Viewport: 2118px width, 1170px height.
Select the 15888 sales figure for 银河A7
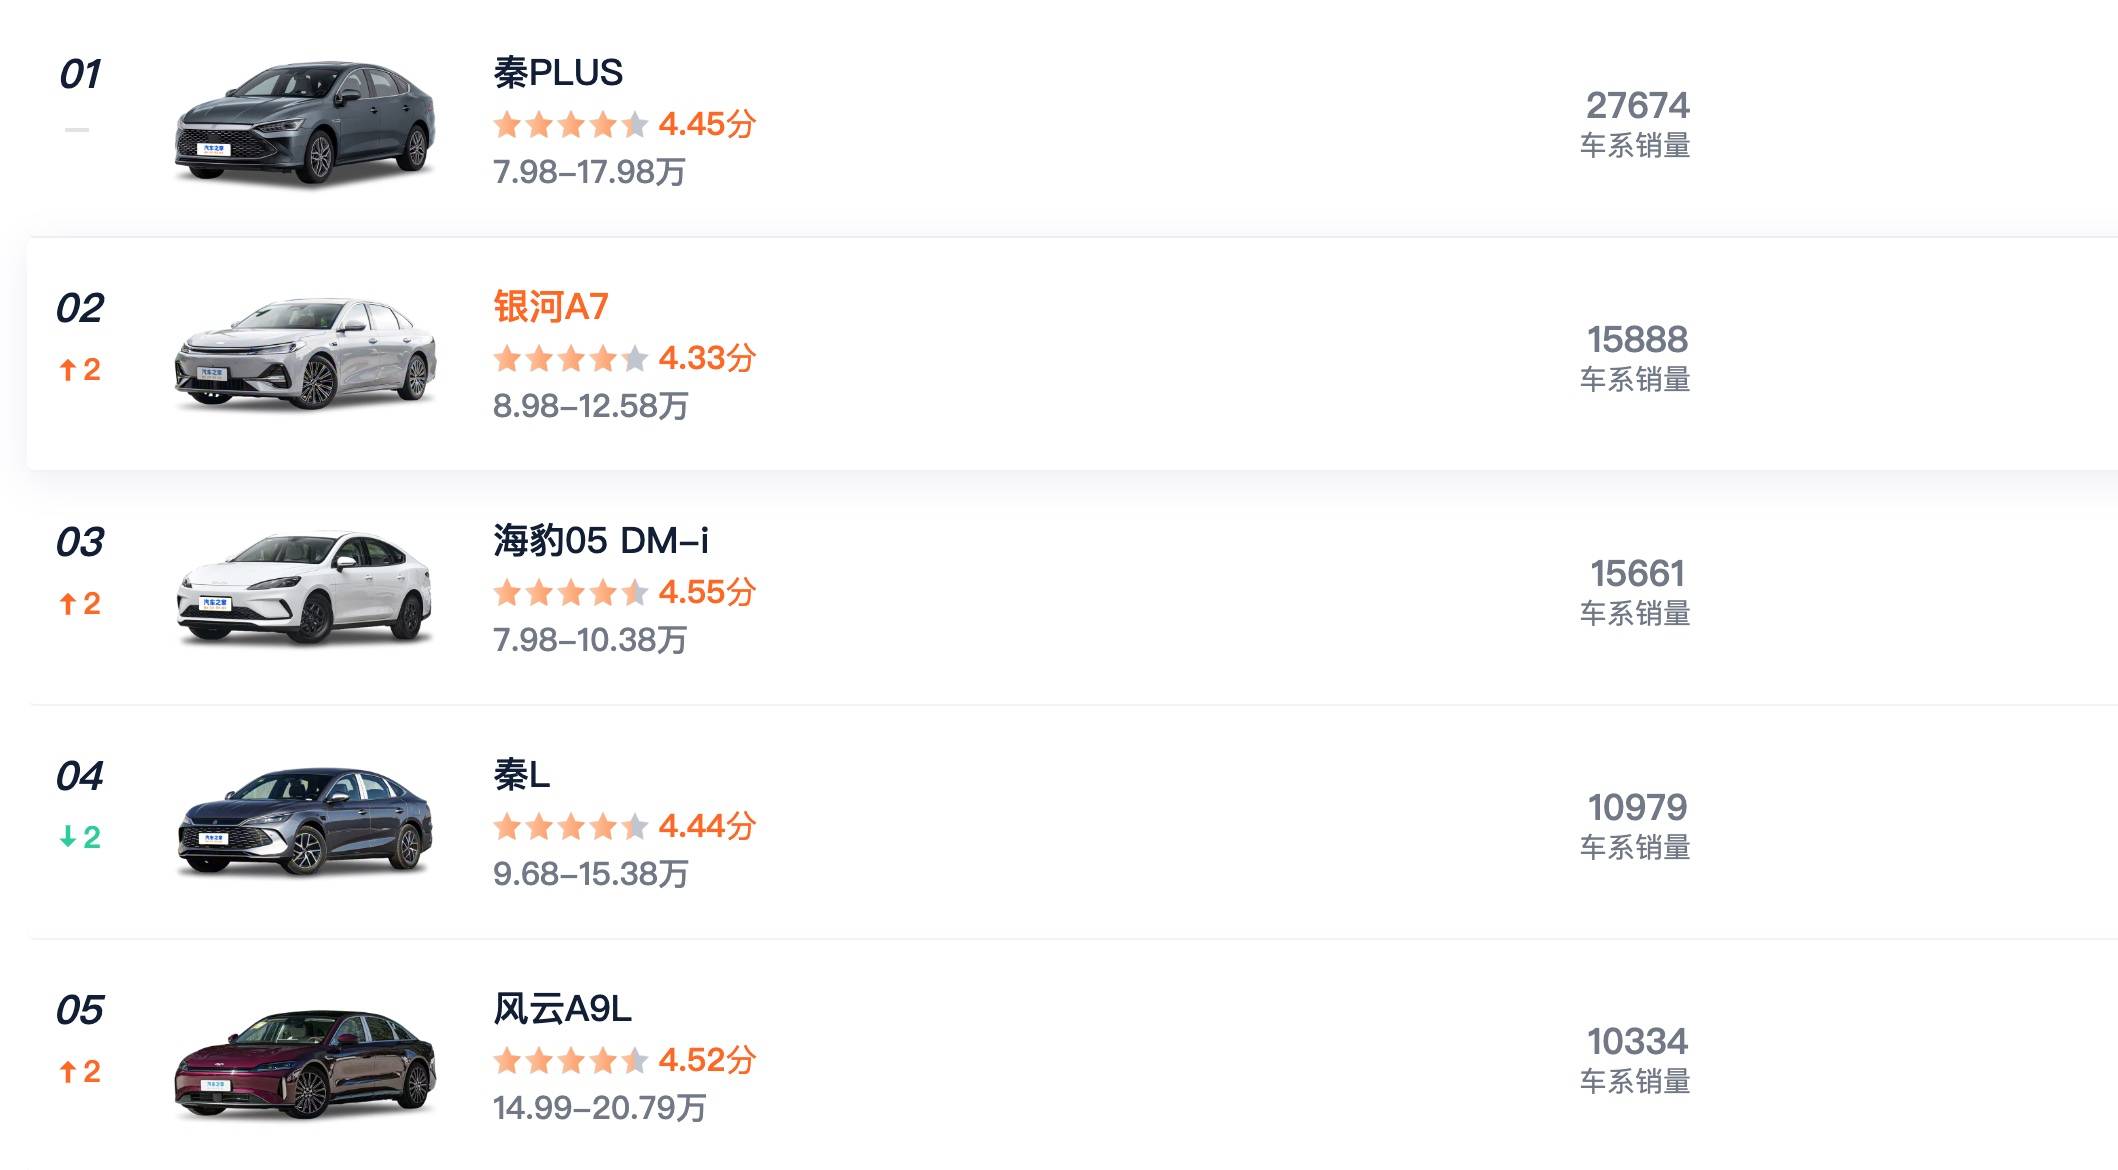tap(1636, 340)
